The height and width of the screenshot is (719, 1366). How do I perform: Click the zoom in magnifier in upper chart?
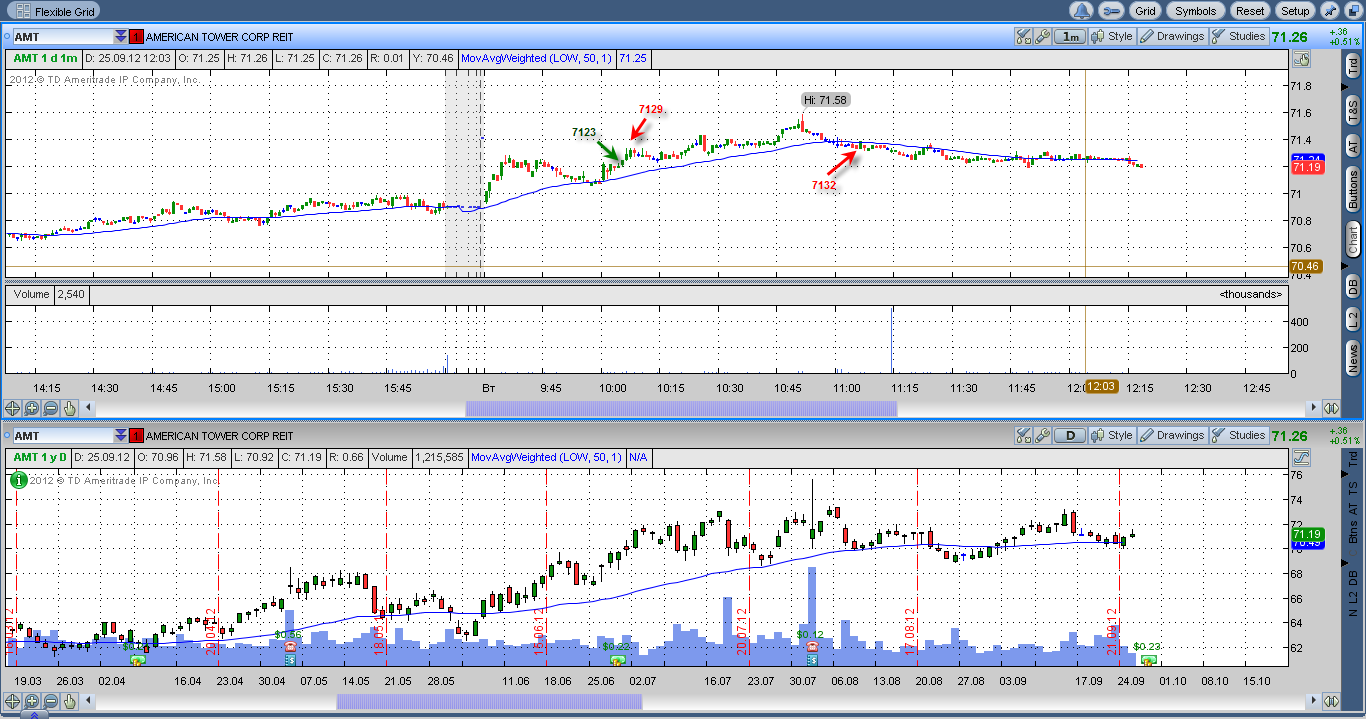(32, 408)
